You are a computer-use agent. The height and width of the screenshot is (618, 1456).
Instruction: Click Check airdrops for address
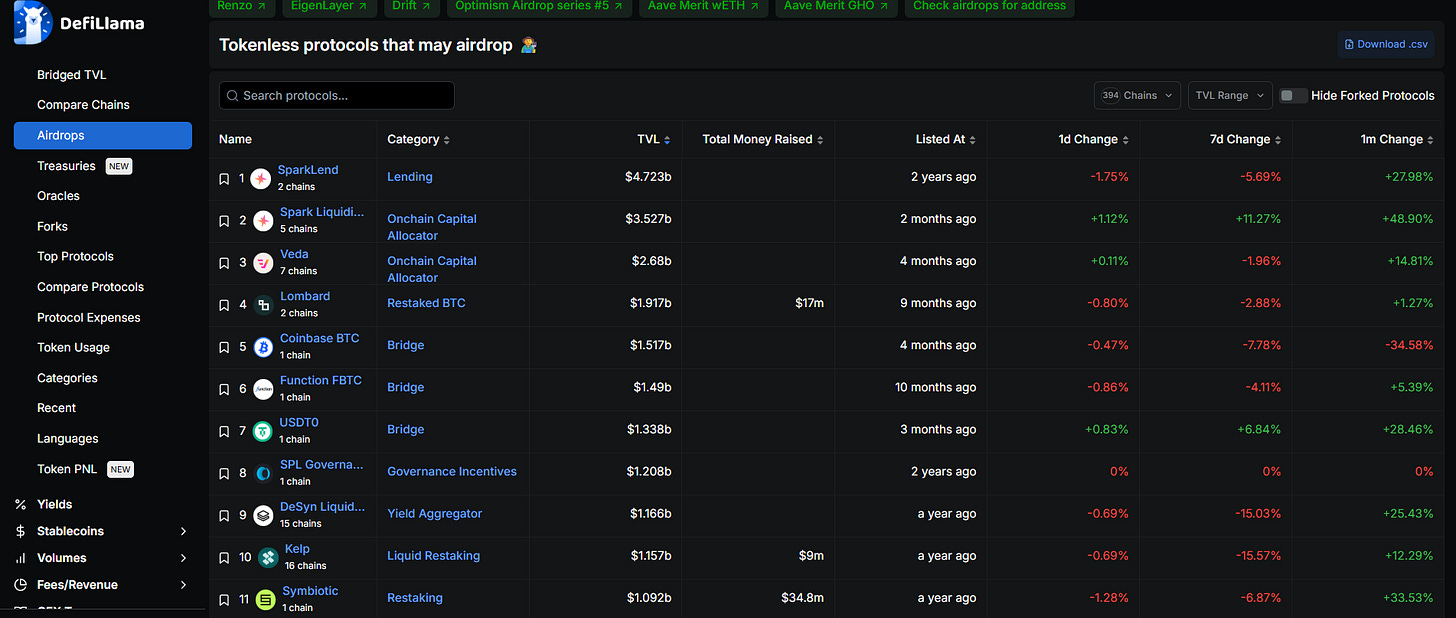(x=989, y=6)
